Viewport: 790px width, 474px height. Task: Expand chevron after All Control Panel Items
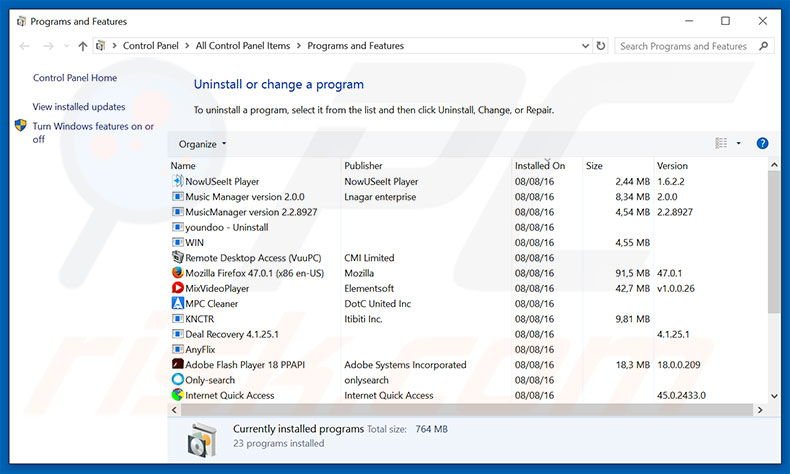pos(299,46)
